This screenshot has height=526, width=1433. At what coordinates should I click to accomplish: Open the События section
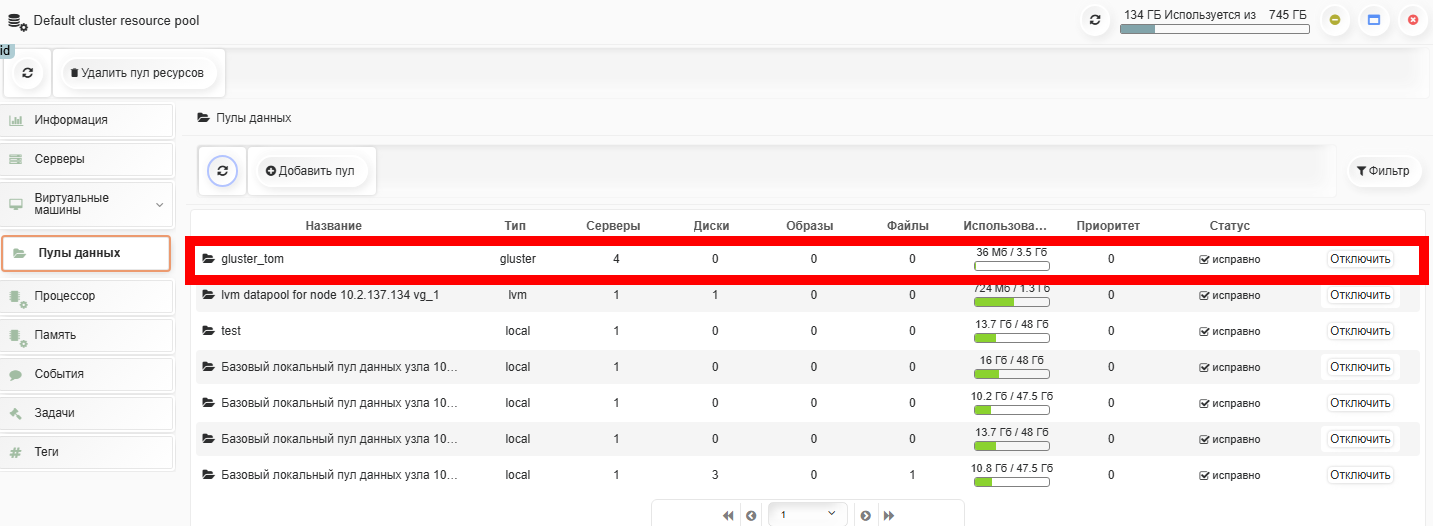87,374
